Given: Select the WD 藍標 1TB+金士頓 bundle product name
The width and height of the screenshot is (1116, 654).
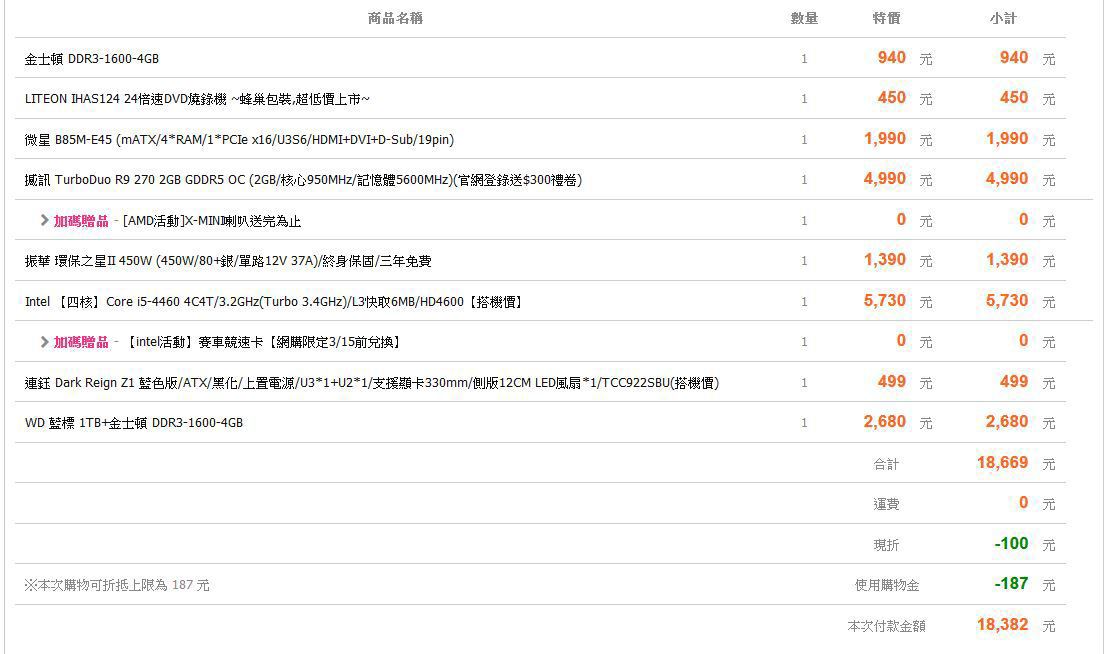Looking at the screenshot, I should tap(134, 423).
